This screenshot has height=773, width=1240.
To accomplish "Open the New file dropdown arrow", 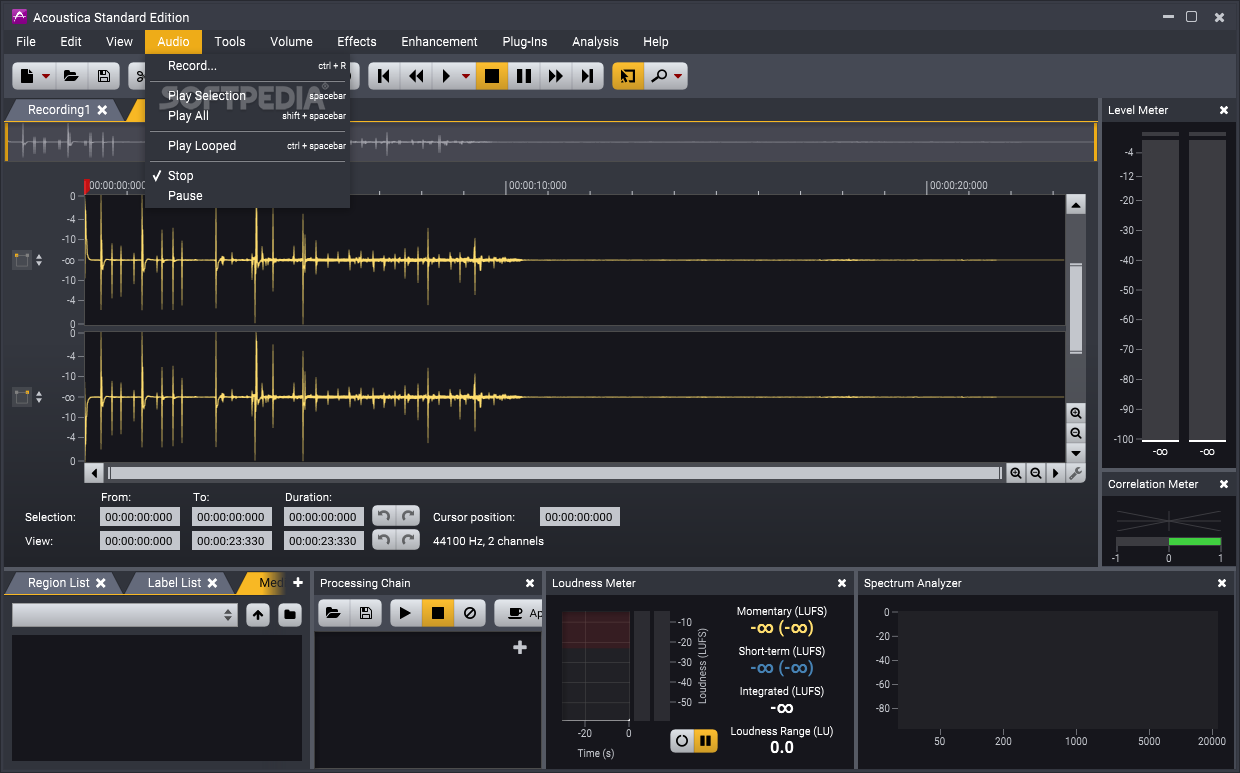I will 46,76.
